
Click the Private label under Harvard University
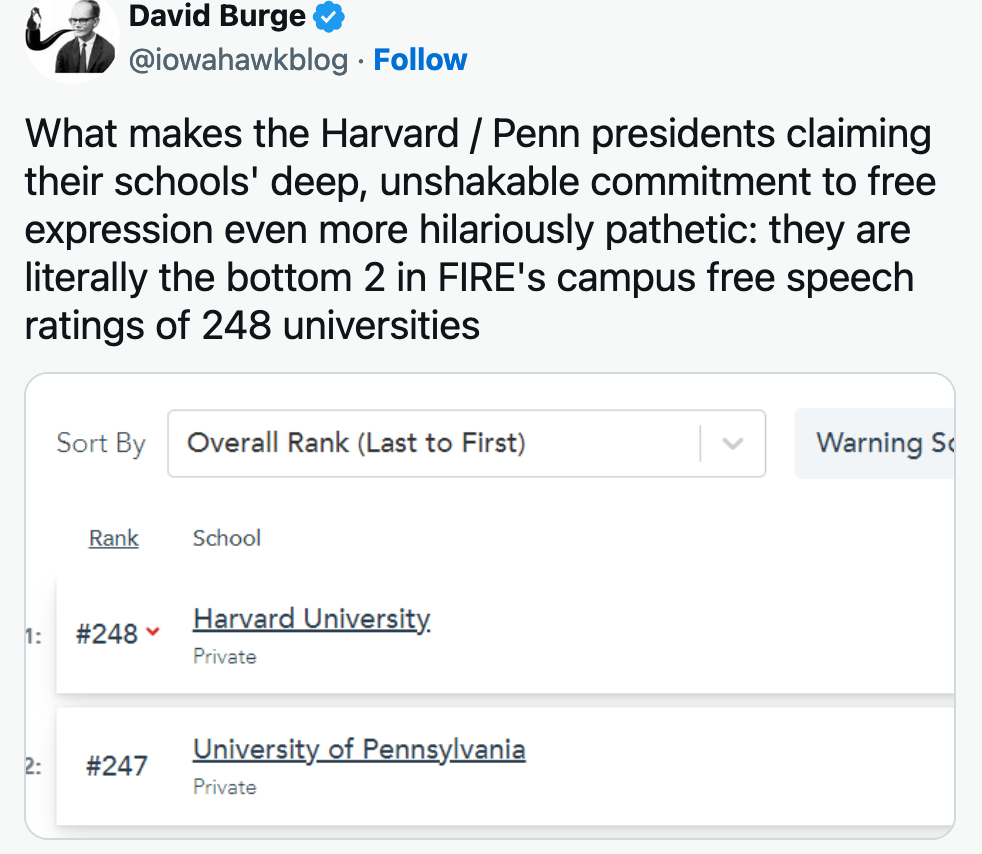[225, 657]
